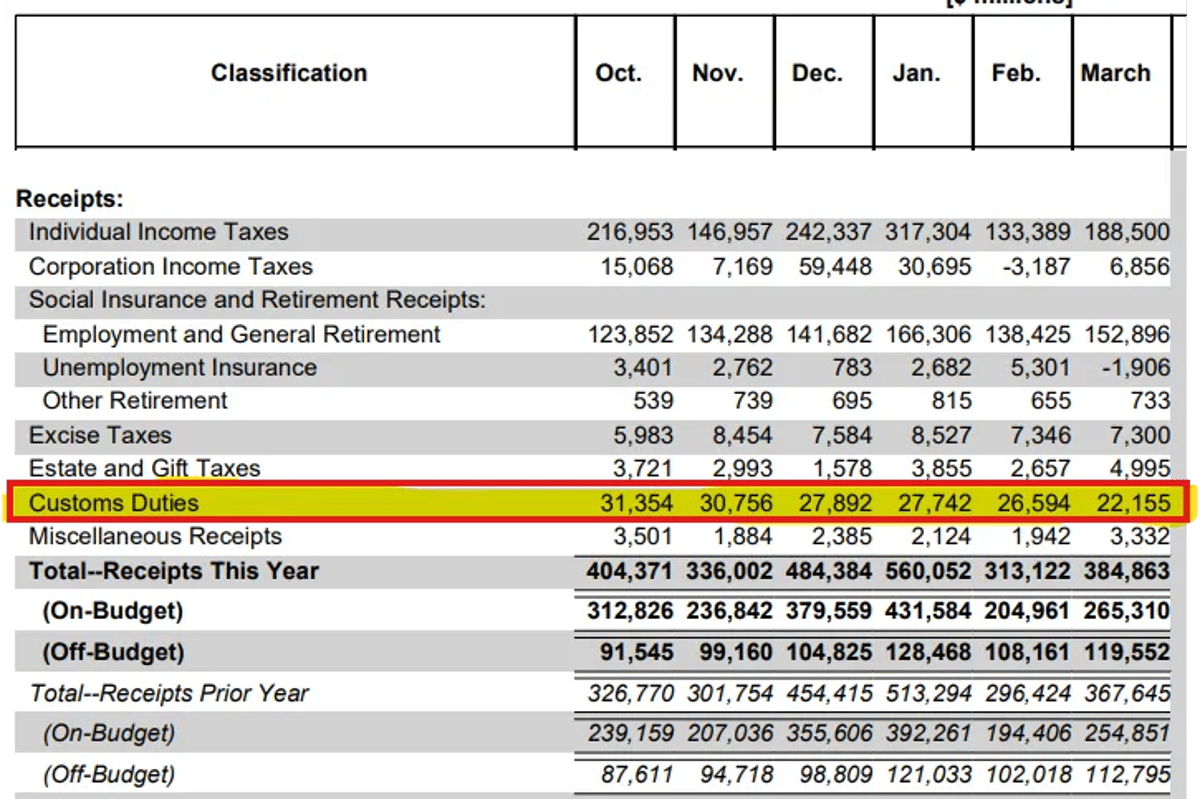The image size is (1200, 799).
Task: Click total receipts January value 560,052
Action: tap(928, 571)
